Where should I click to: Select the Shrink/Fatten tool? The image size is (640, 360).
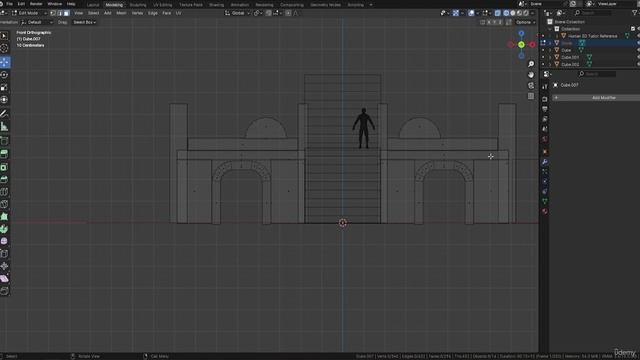click(x=4, y=266)
